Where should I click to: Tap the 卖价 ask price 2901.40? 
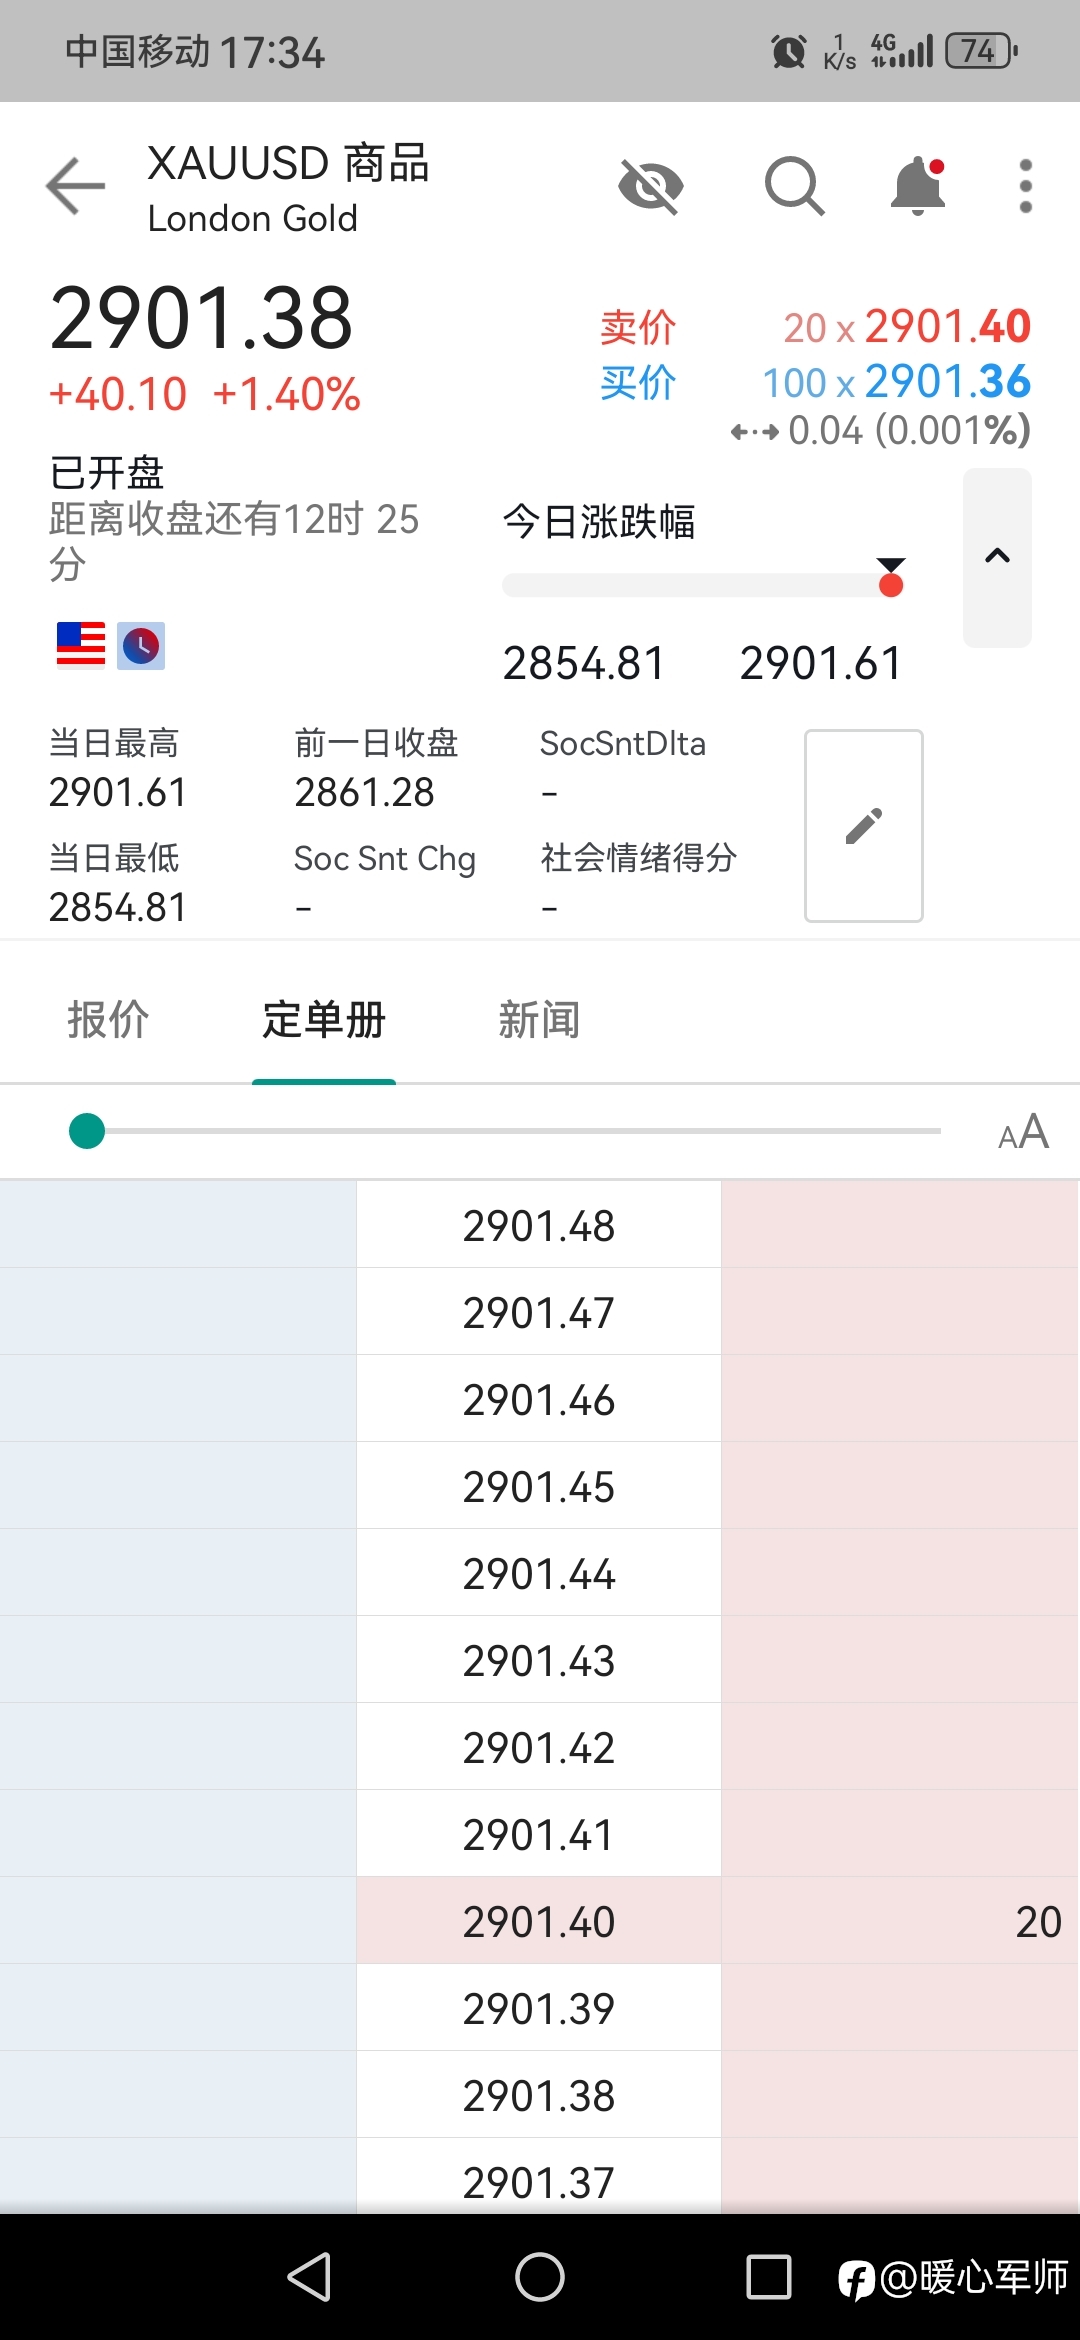[947, 326]
